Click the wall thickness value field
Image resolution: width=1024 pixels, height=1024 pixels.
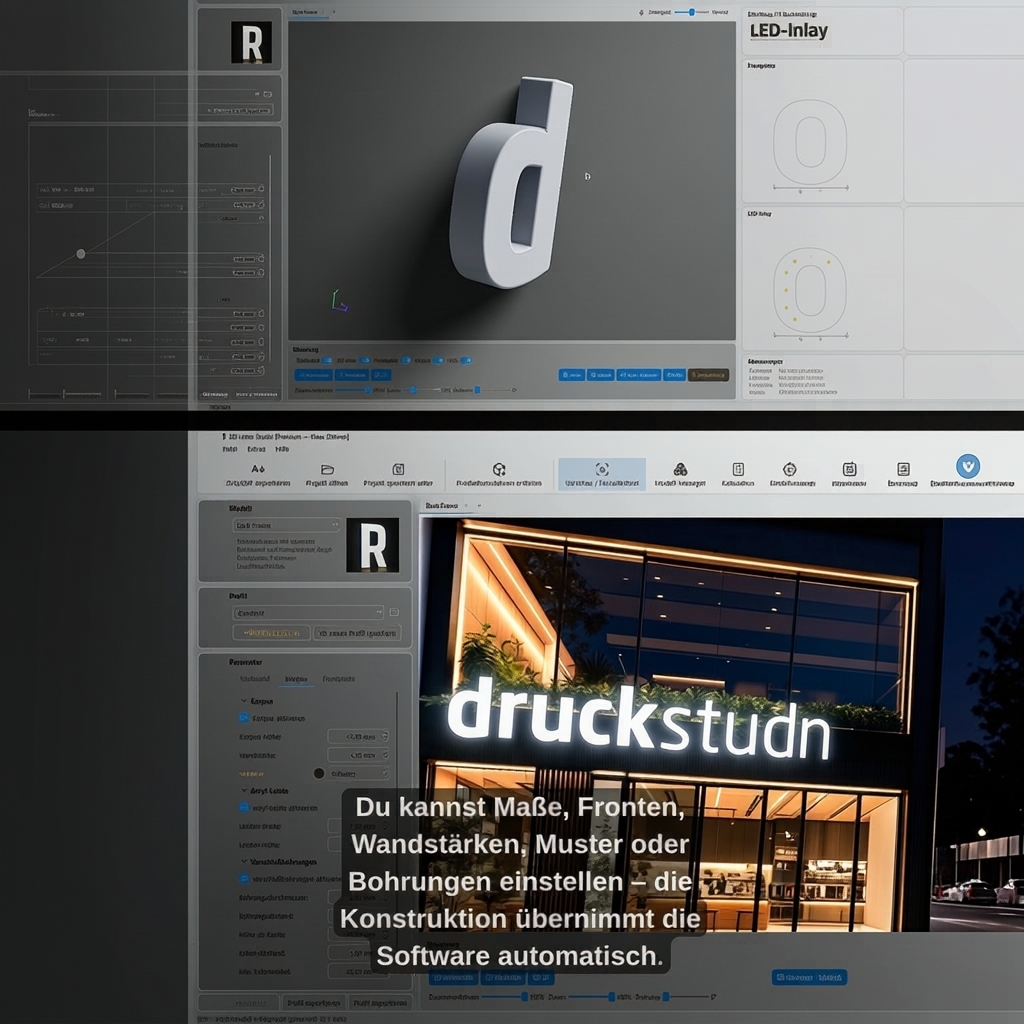[358, 755]
